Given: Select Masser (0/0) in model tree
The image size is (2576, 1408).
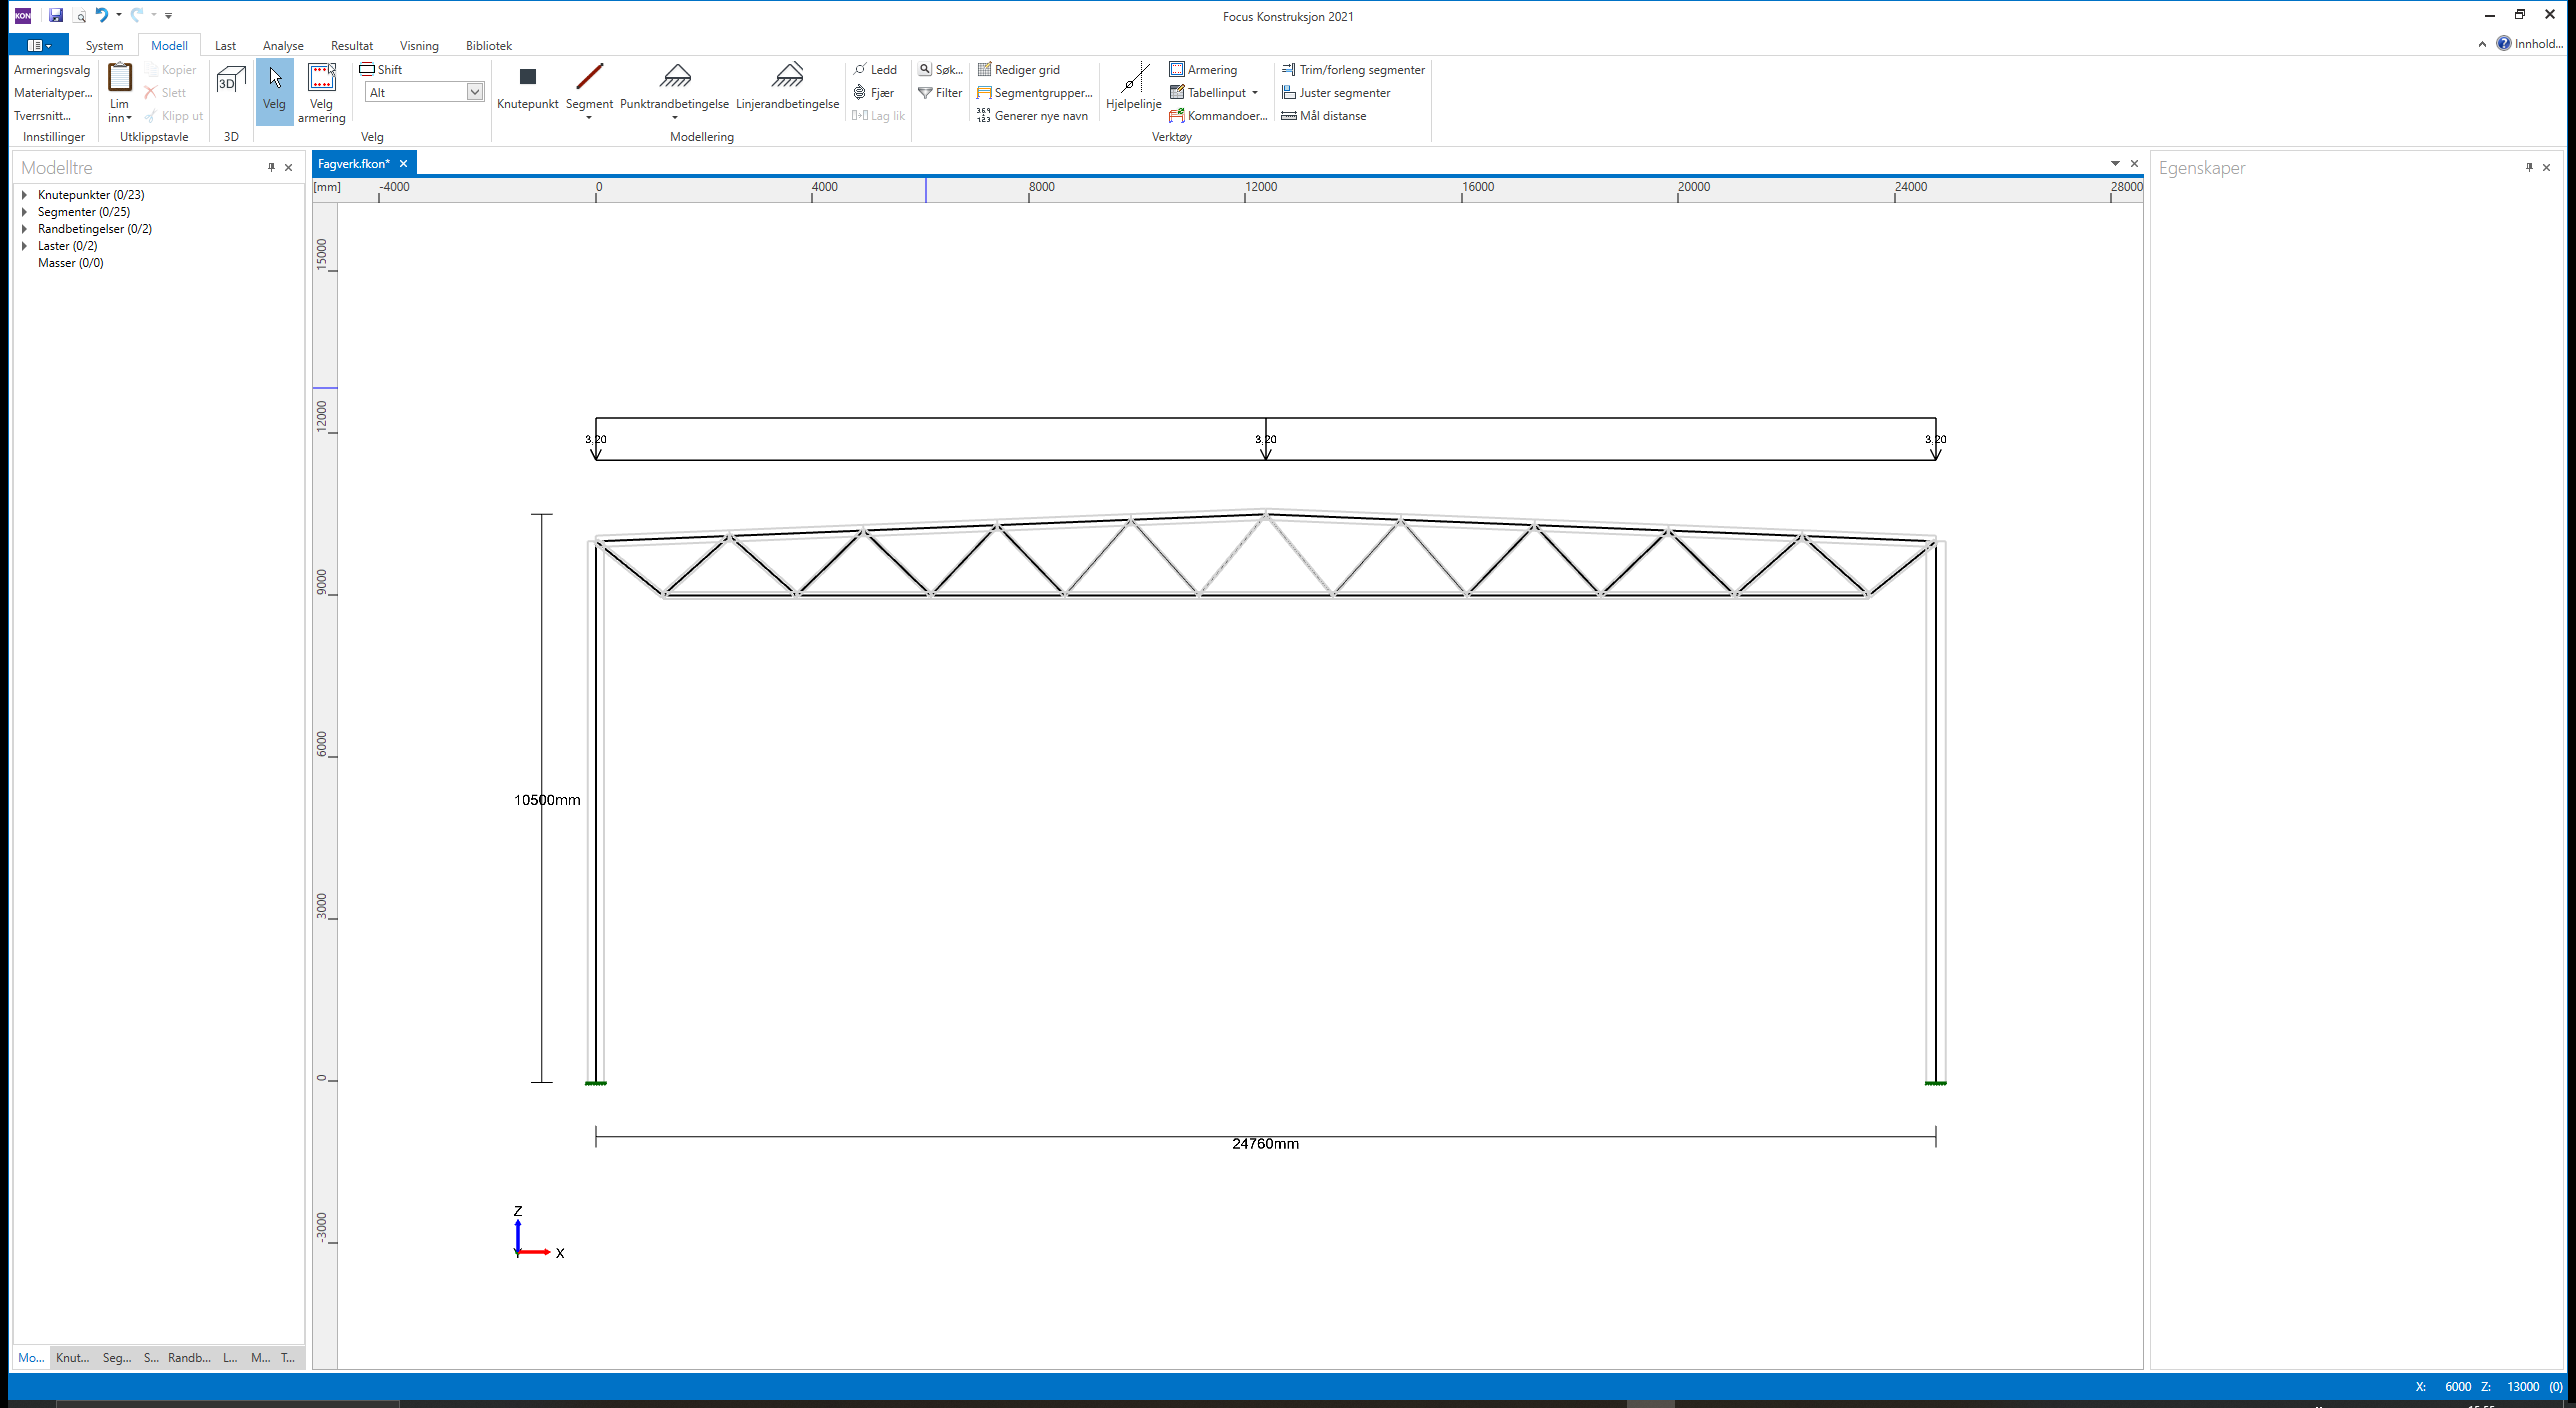Looking at the screenshot, I should 71,263.
